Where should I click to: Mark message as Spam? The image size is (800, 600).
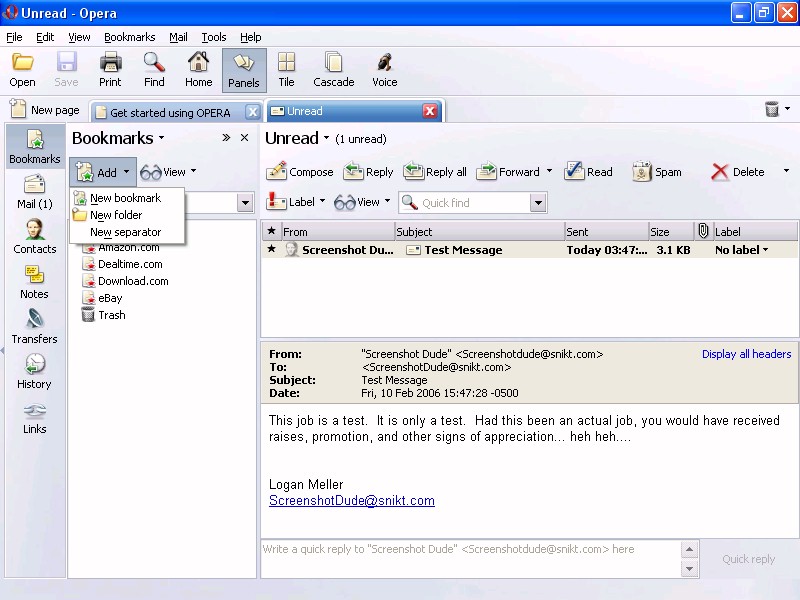[657, 172]
